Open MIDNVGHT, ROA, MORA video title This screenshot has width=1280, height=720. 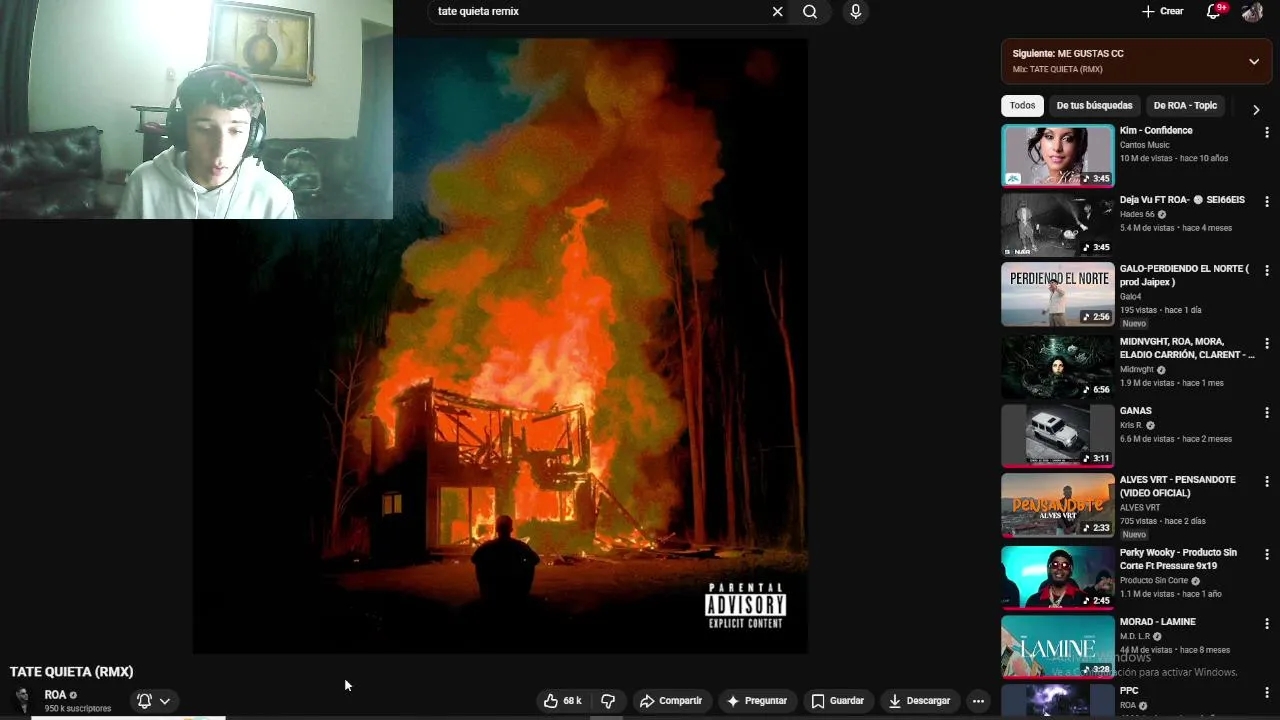pyautogui.click(x=1187, y=348)
